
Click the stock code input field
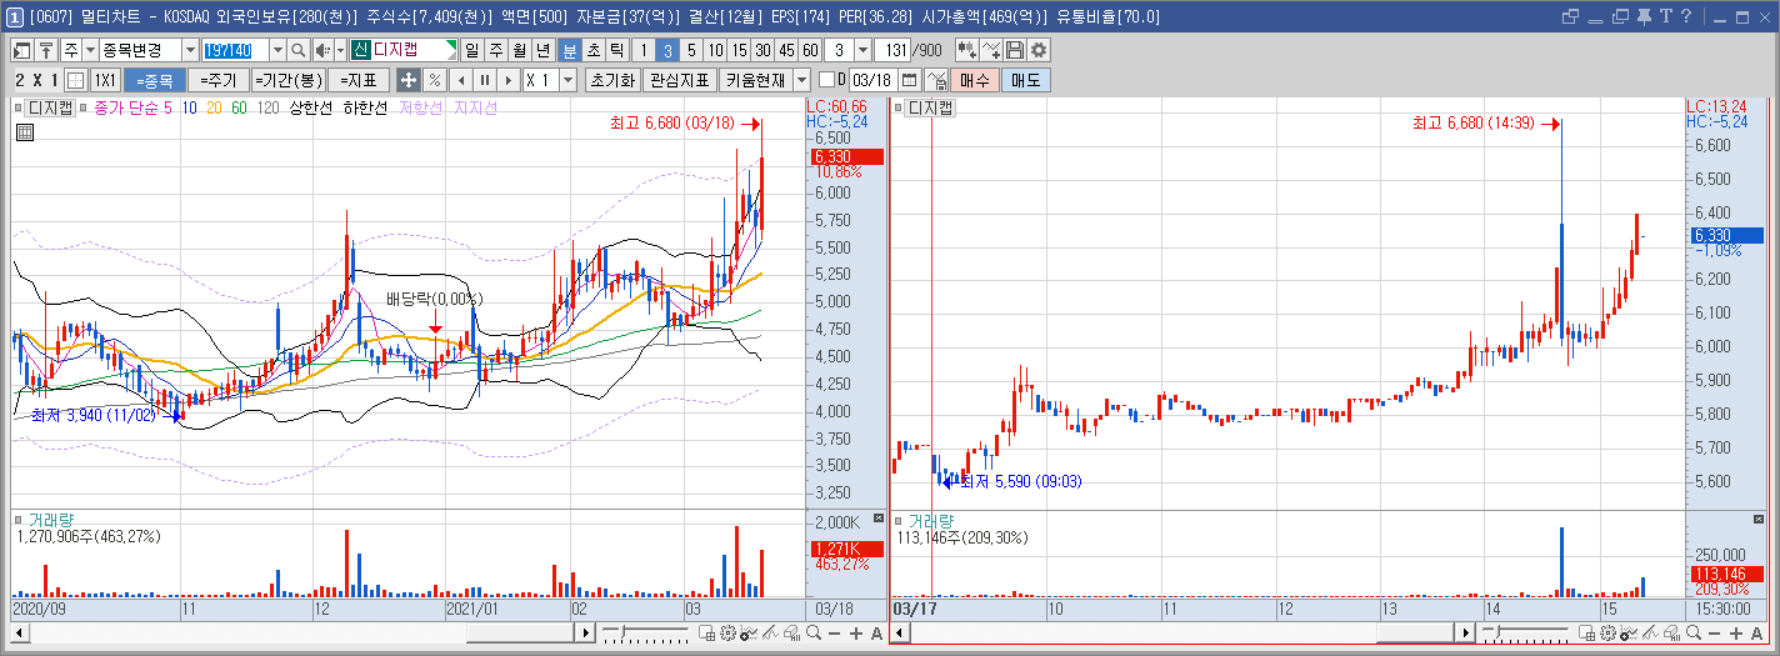(x=235, y=50)
